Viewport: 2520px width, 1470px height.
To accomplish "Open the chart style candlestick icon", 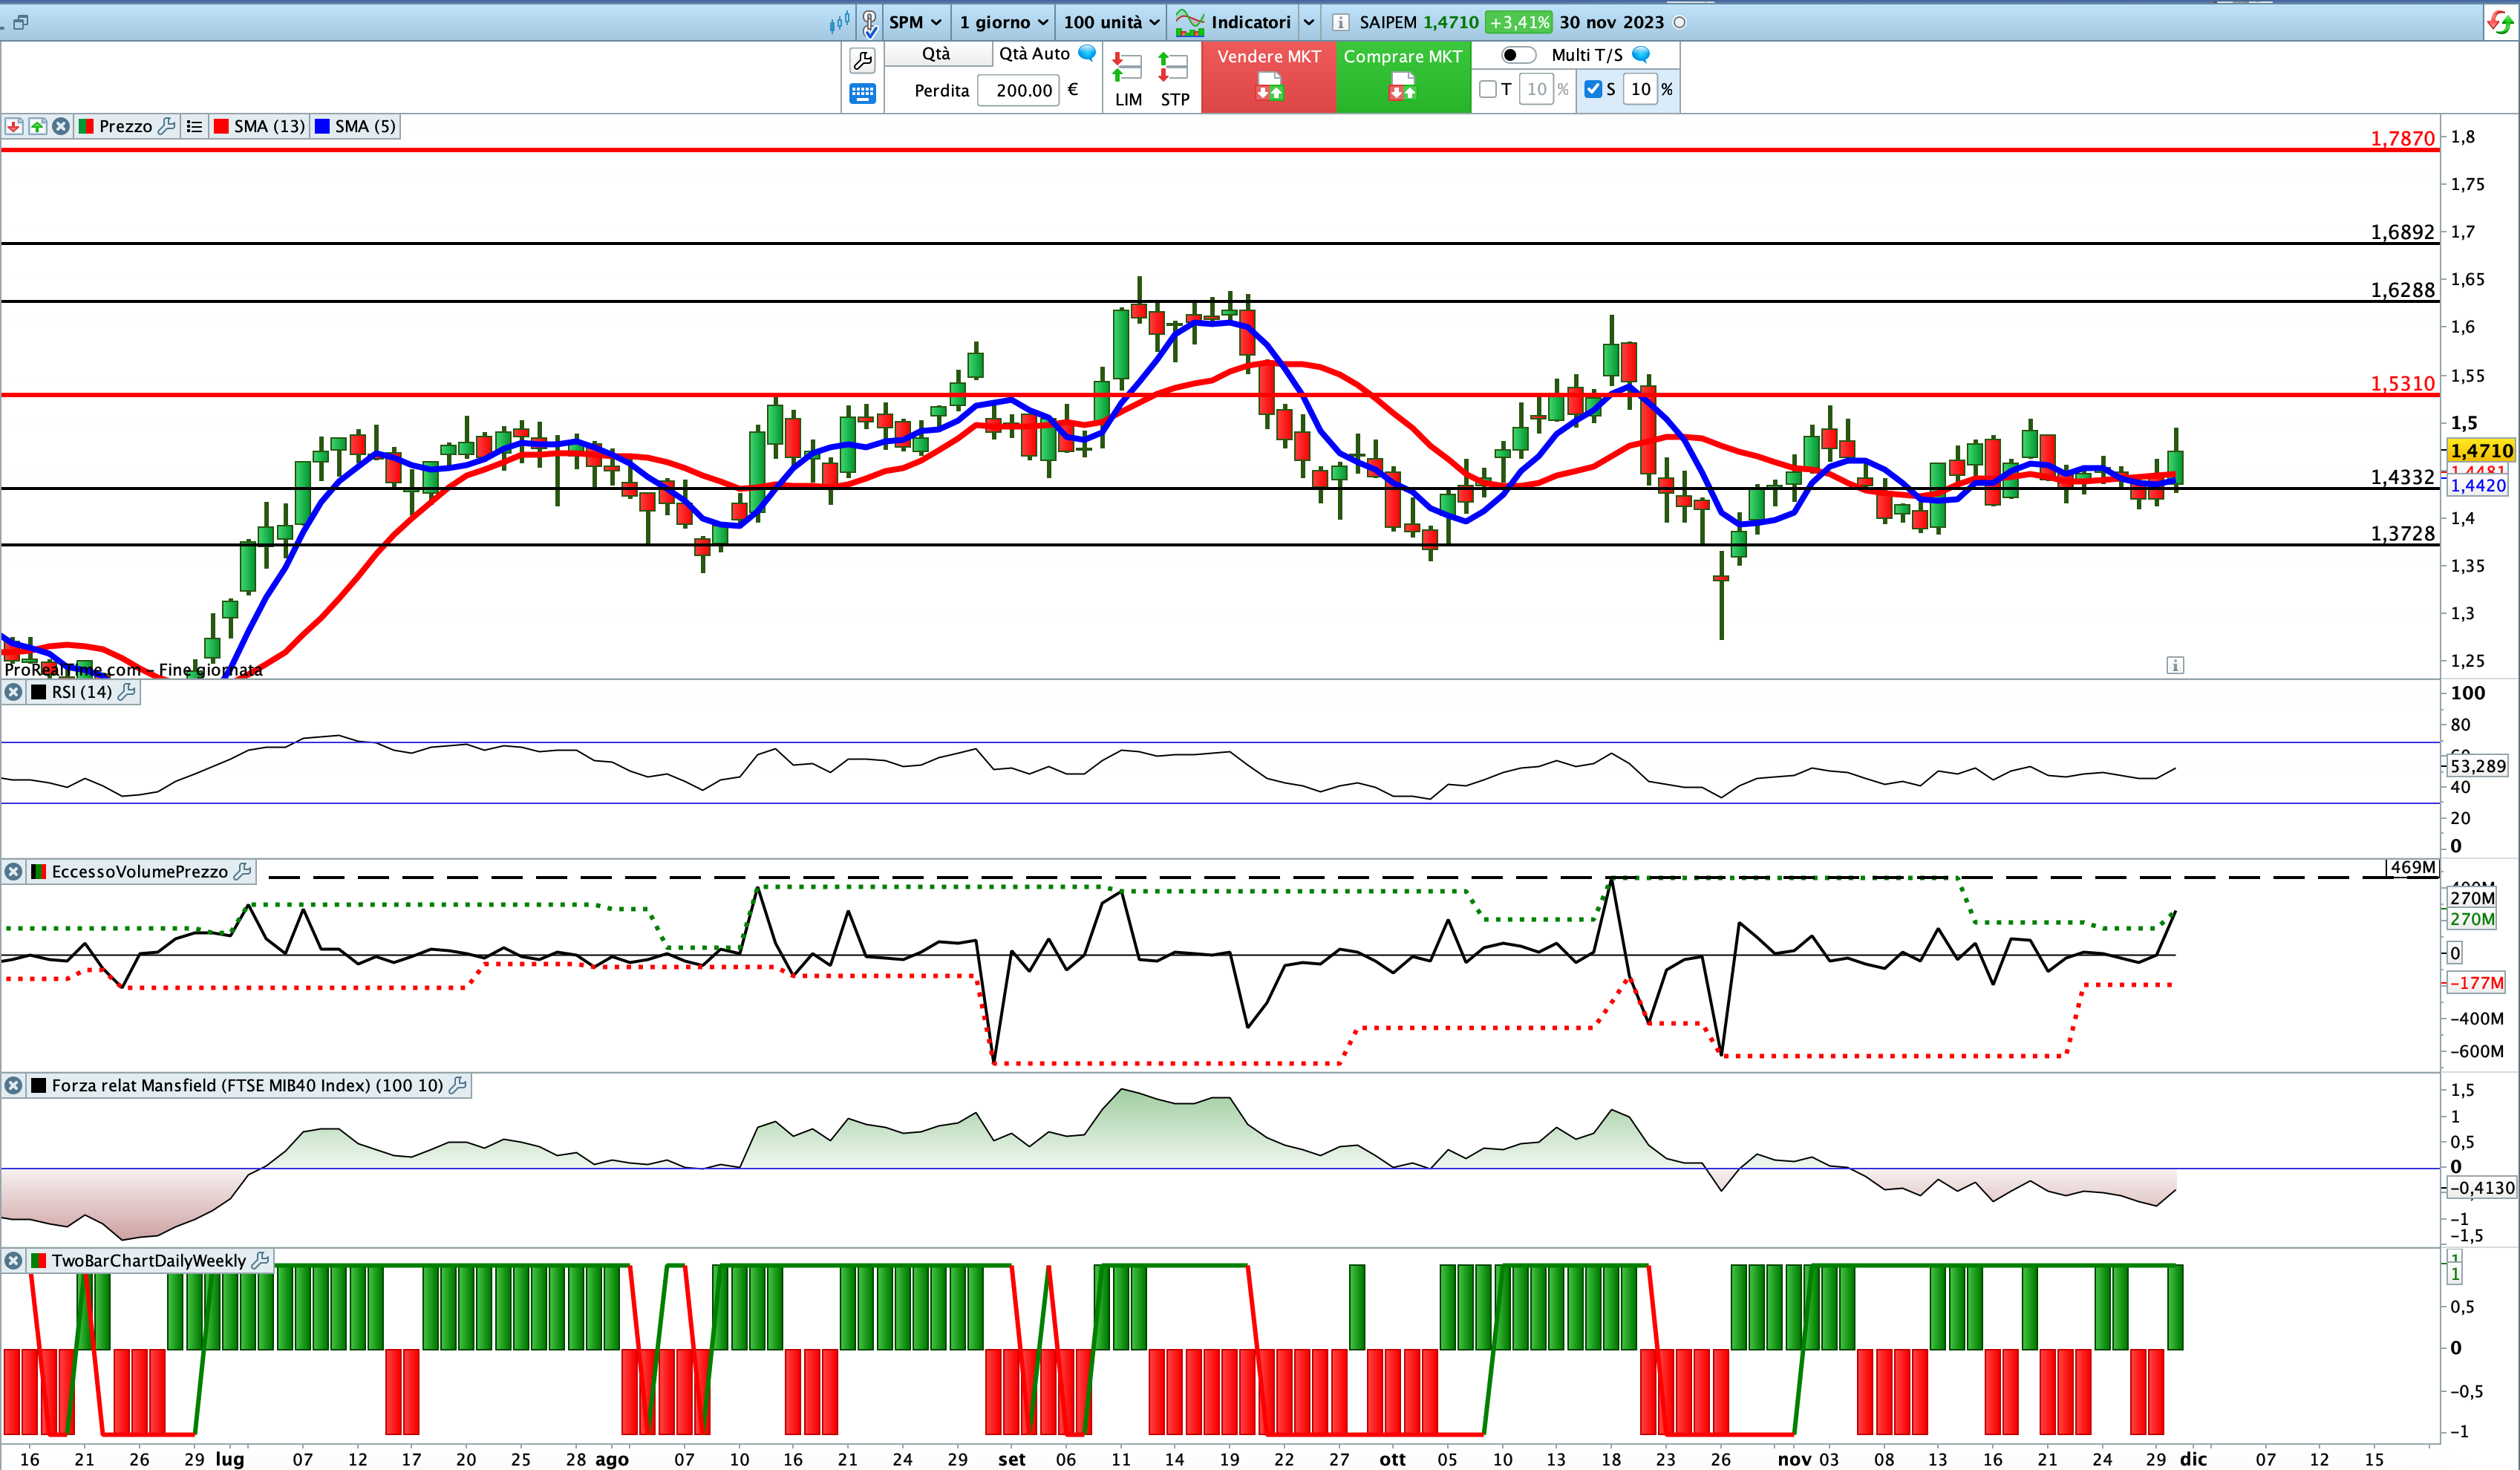I will [x=839, y=22].
